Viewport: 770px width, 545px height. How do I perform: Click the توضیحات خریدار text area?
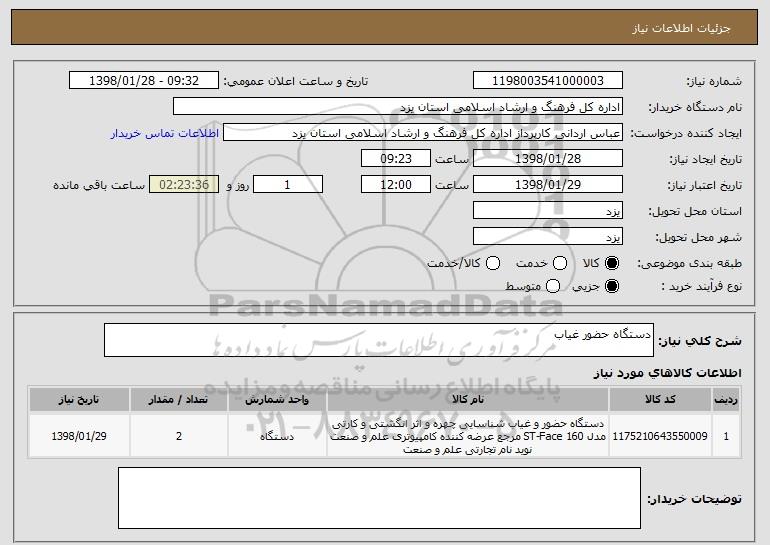pos(379,498)
